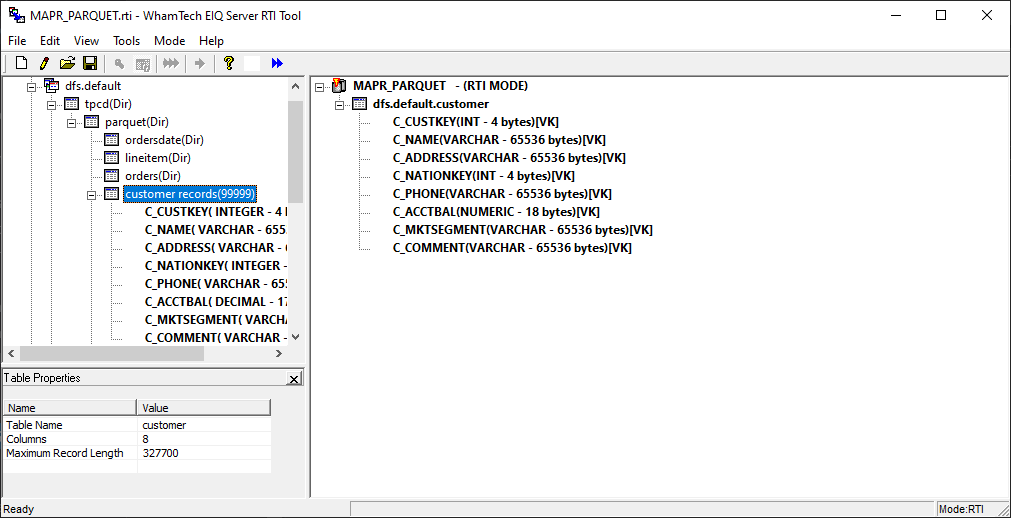The image size is (1011, 518).
Task: Click the horizontal scroll left arrow
Action: tap(11, 354)
